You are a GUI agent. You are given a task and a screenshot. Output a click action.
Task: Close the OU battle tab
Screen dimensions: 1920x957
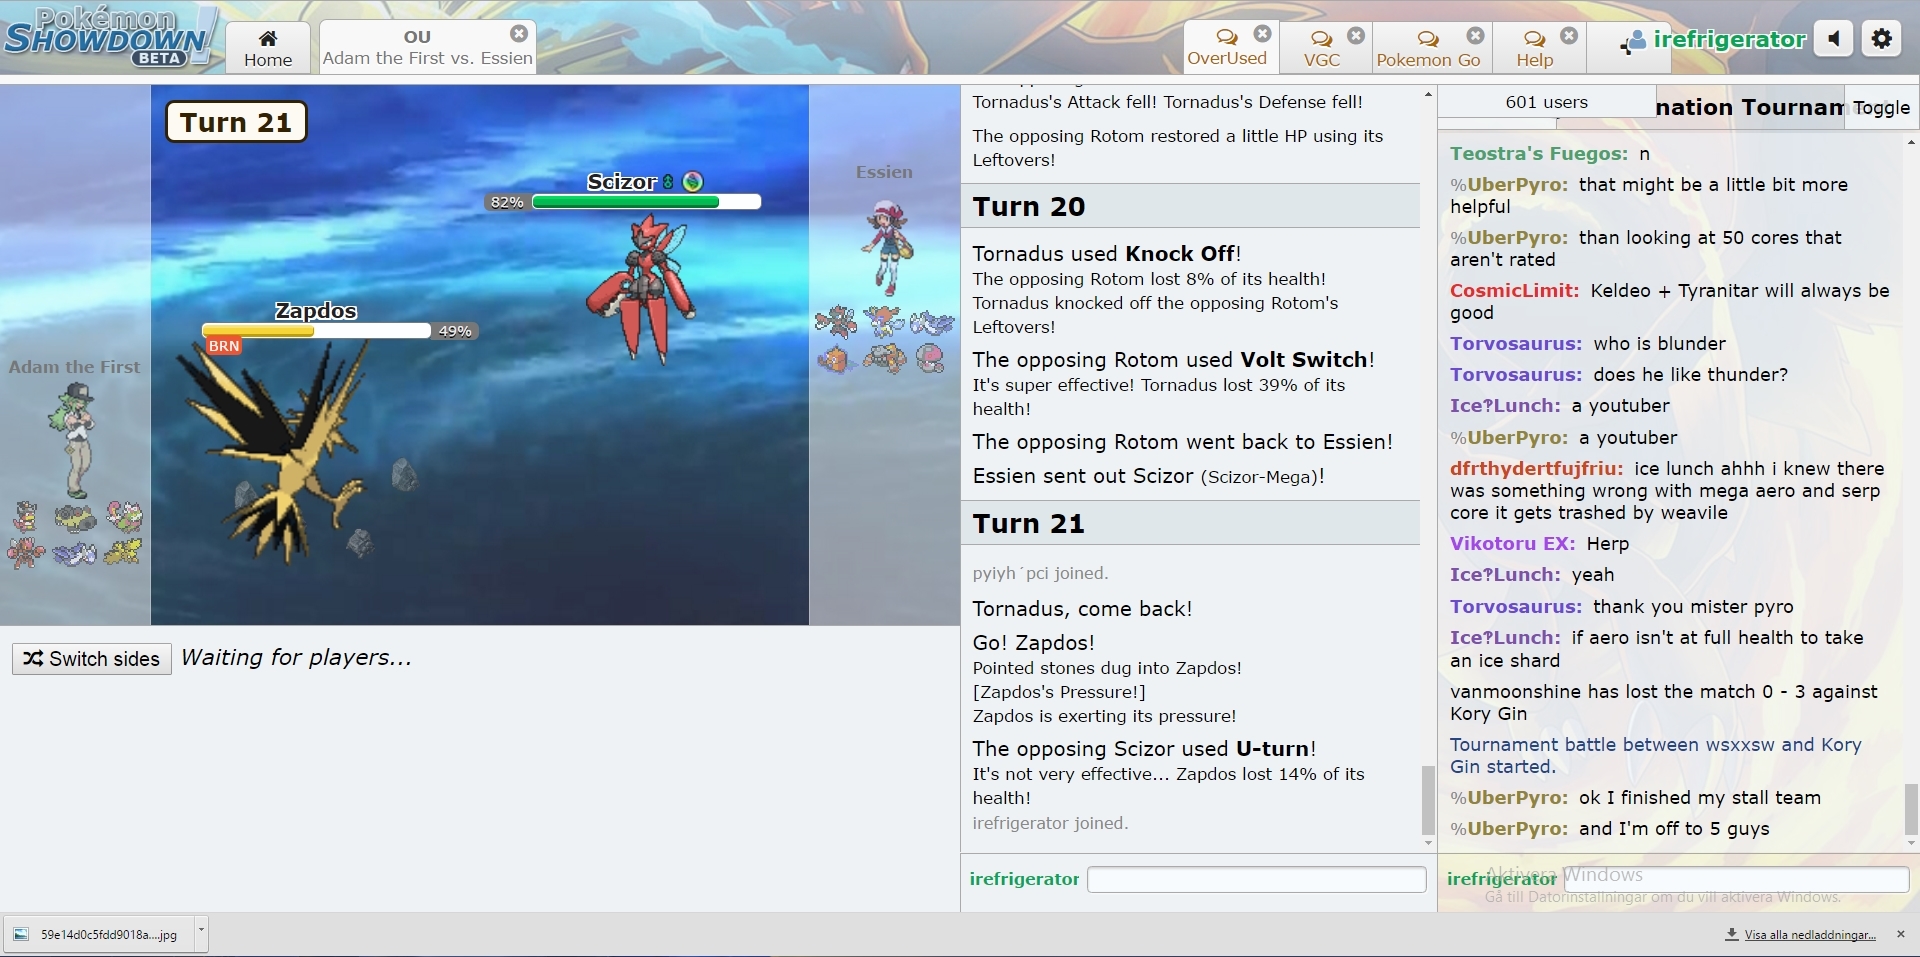pos(519,33)
